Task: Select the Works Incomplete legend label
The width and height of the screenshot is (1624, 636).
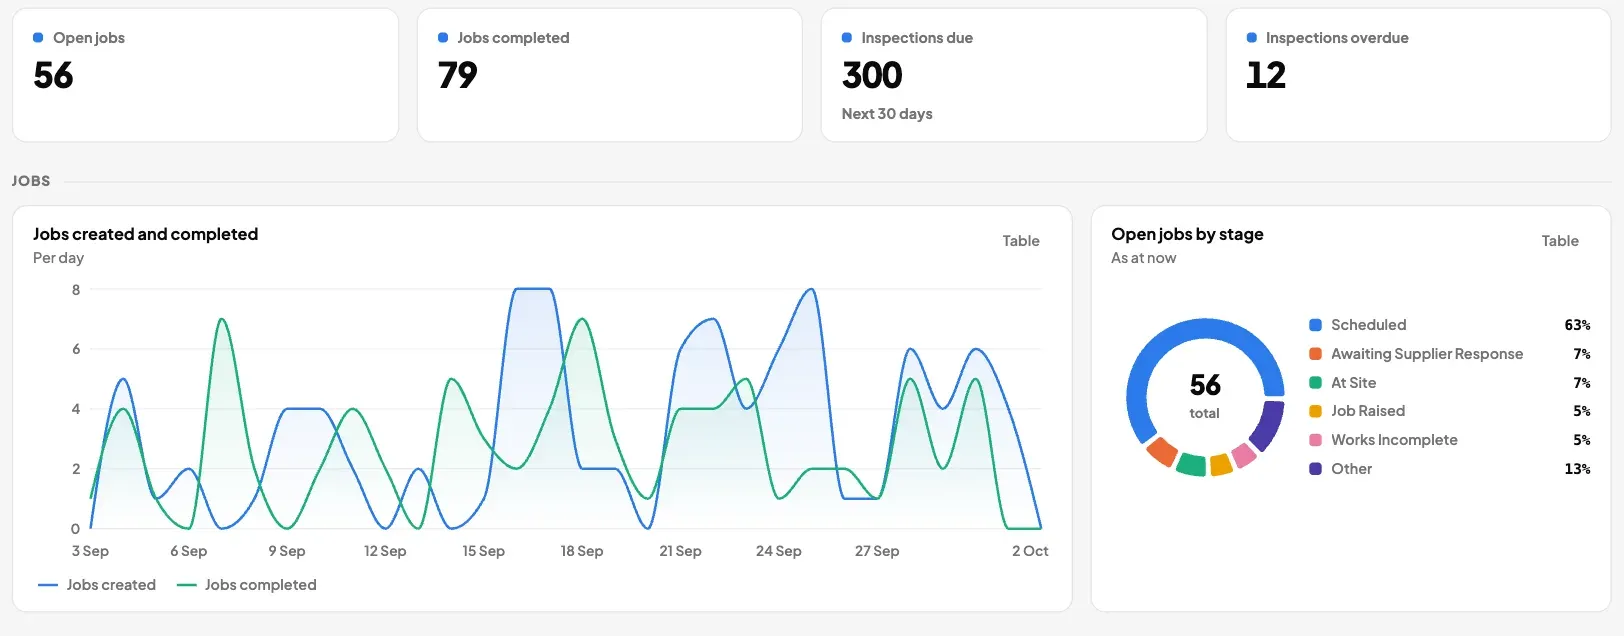Action: [1394, 440]
